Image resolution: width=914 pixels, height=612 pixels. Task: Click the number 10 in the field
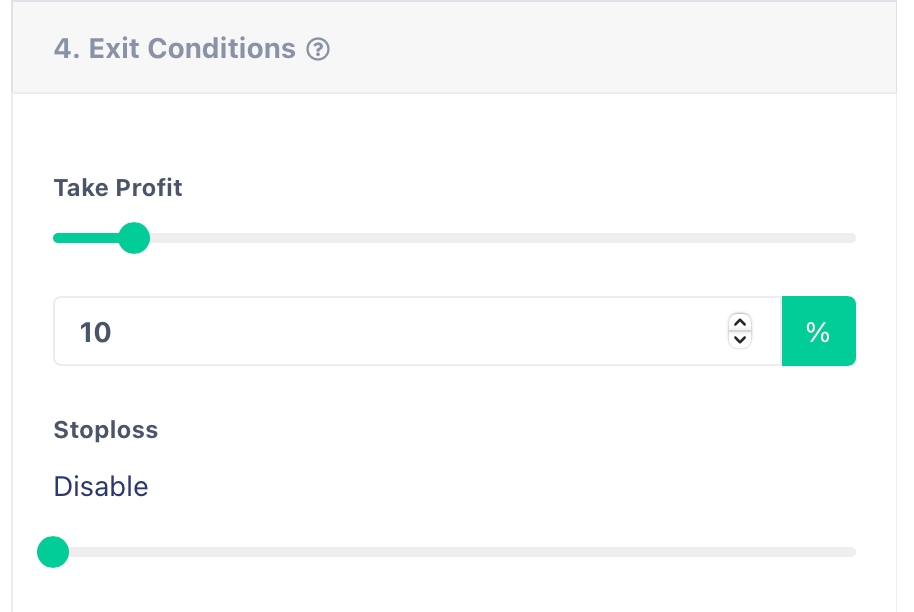(x=95, y=332)
